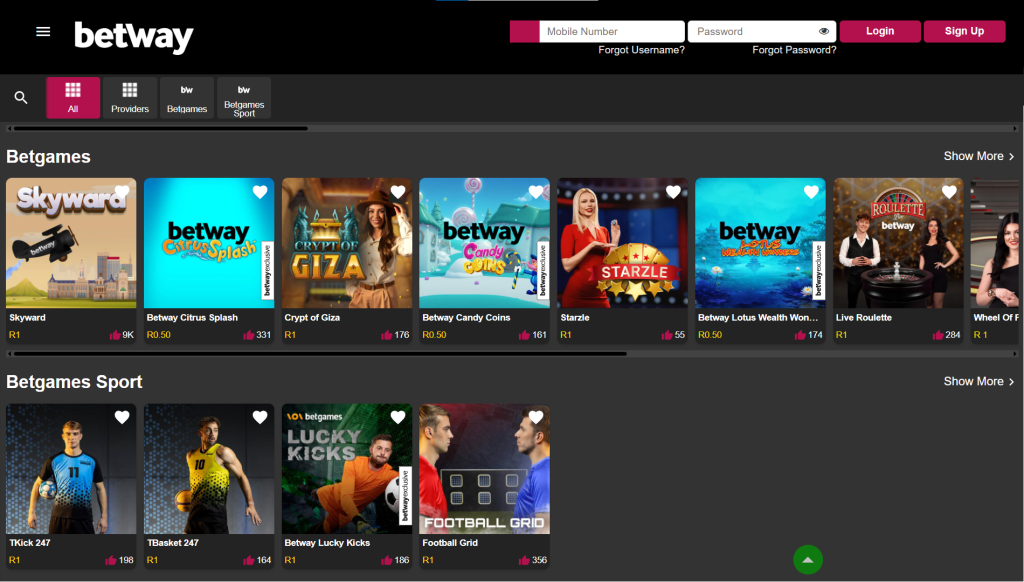Favorite the TBasket 247 heart
This screenshot has width=1024, height=582.
point(260,417)
